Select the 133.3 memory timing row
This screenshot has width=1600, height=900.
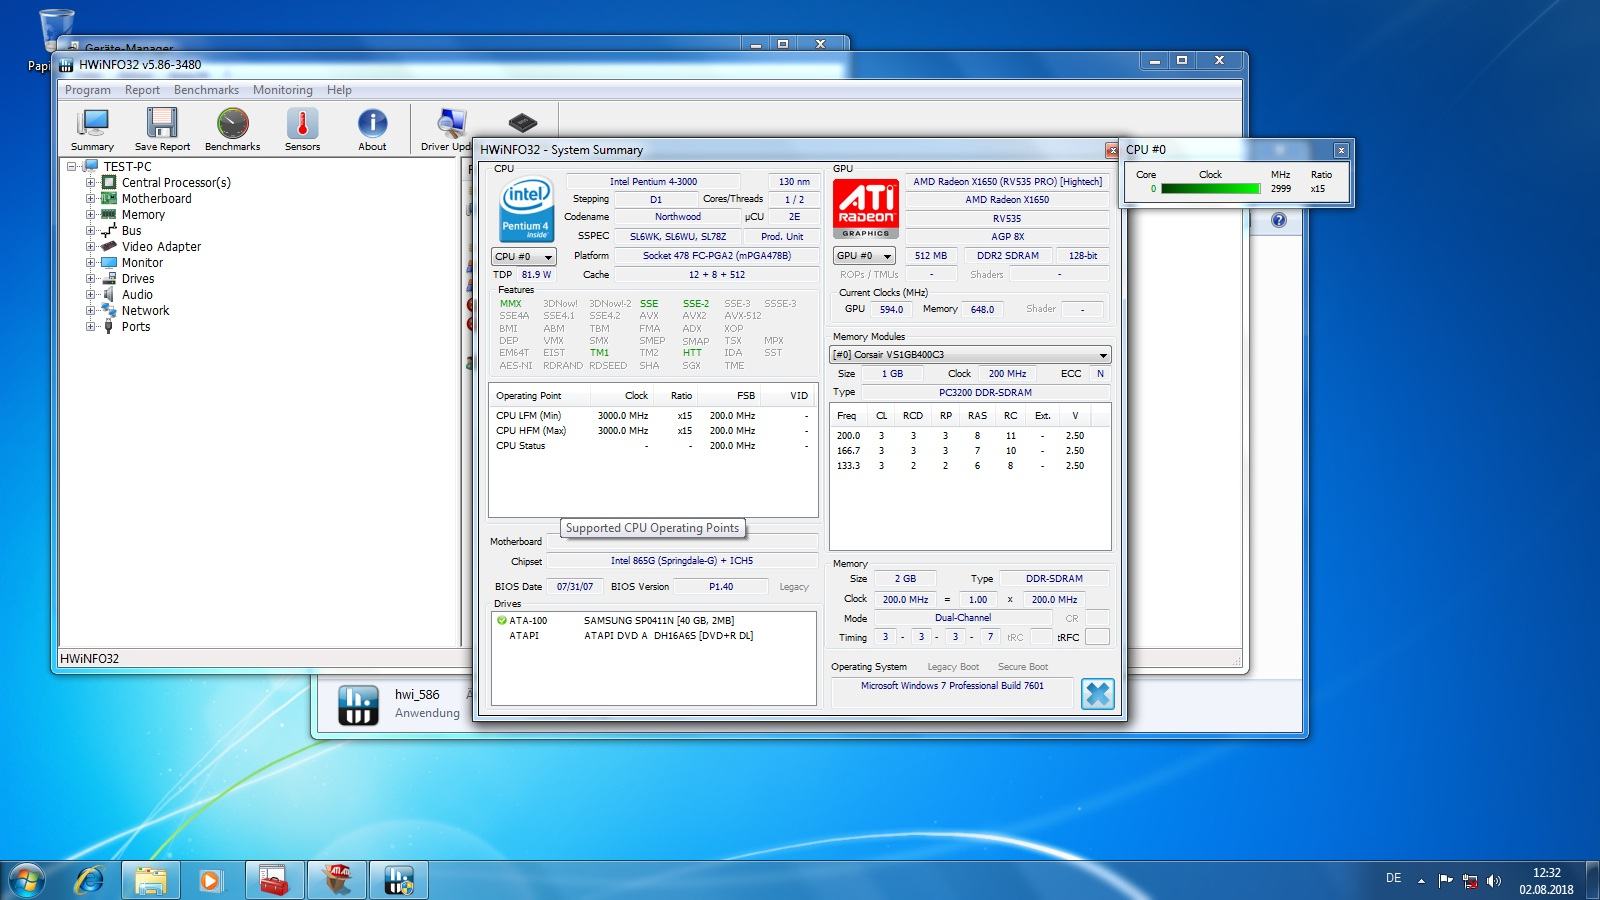(x=970, y=466)
